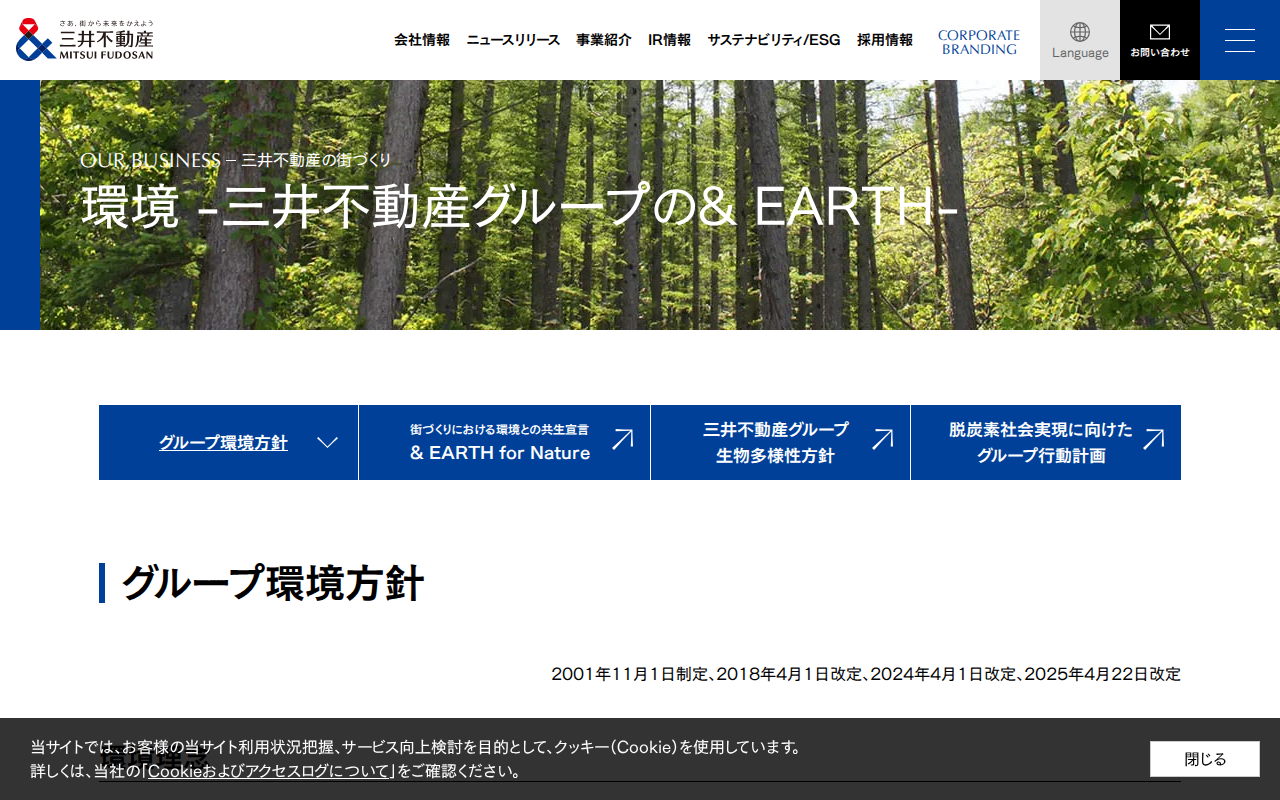The image size is (1280, 800).
Task: Click the グループ環境方針 heading
Action: pyautogui.click(x=273, y=583)
